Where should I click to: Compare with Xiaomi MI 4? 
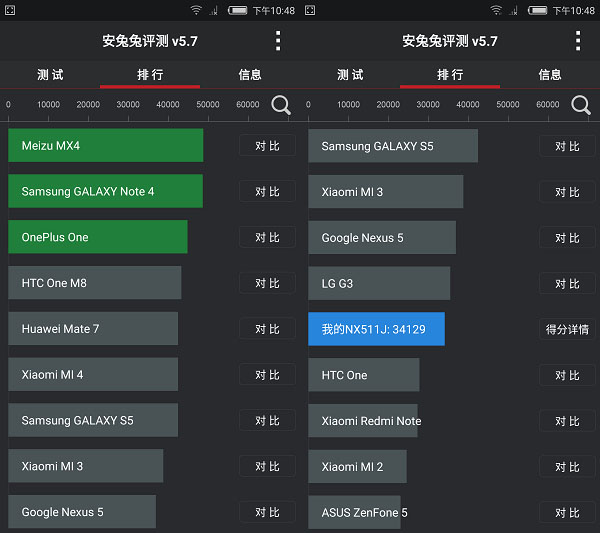[267, 375]
